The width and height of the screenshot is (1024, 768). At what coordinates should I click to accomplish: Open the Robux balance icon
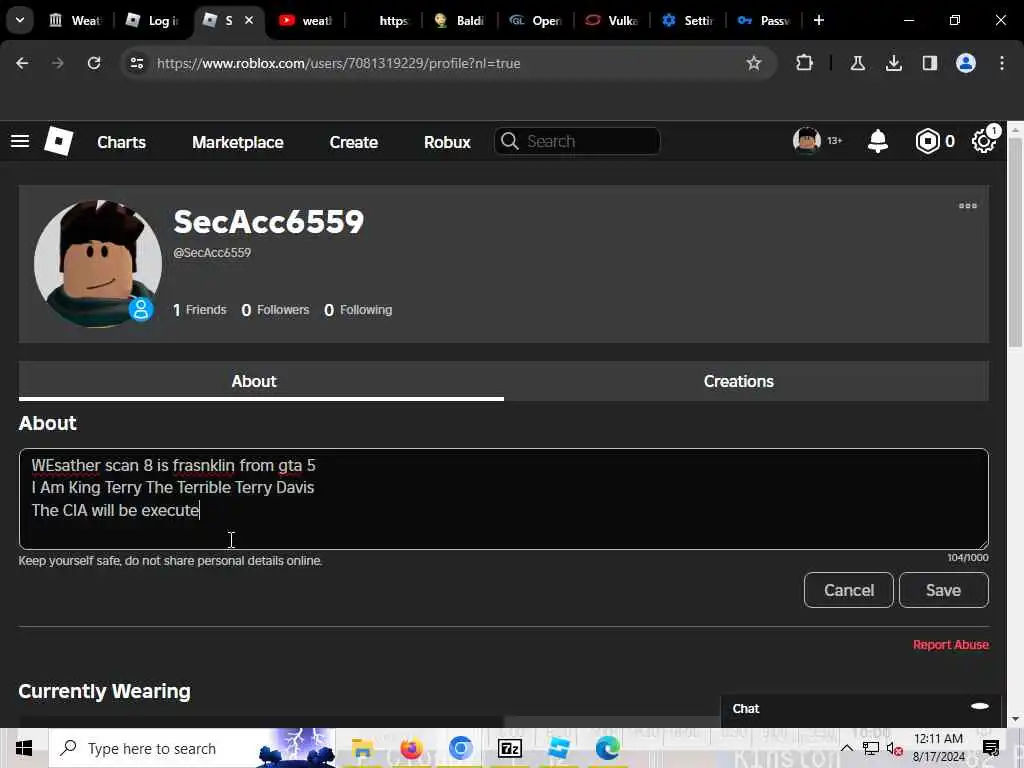click(927, 141)
